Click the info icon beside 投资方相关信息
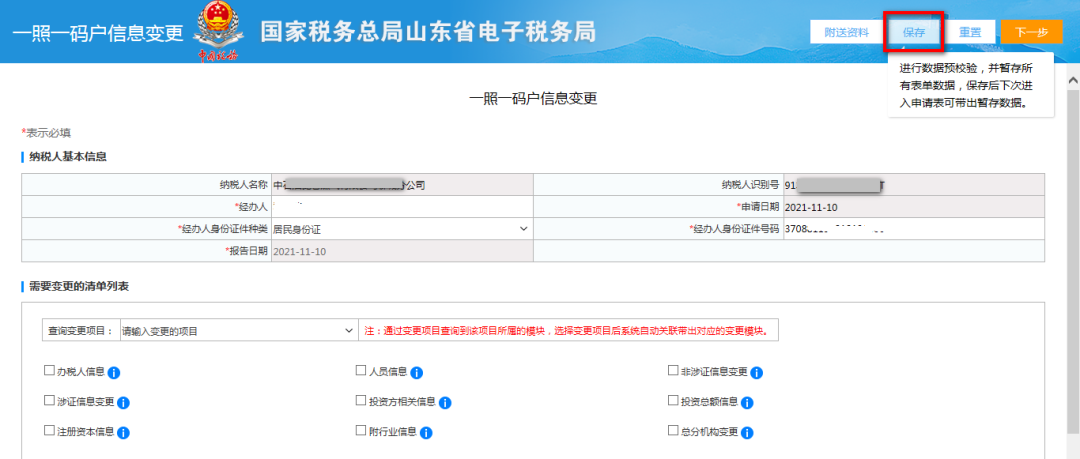Image resolution: width=1080 pixels, height=459 pixels. point(445,403)
